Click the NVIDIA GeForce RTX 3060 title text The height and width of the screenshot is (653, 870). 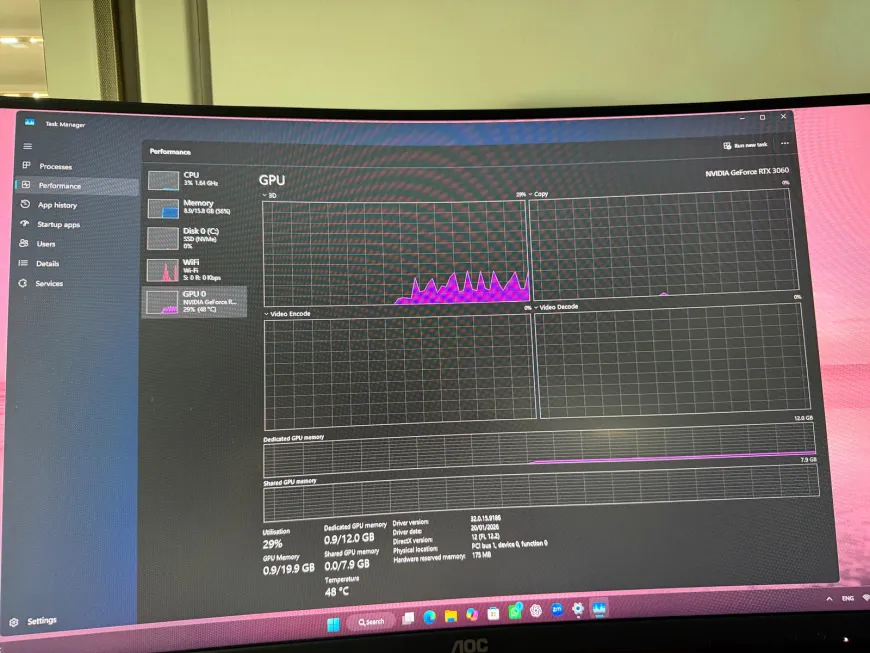pyautogui.click(x=747, y=172)
